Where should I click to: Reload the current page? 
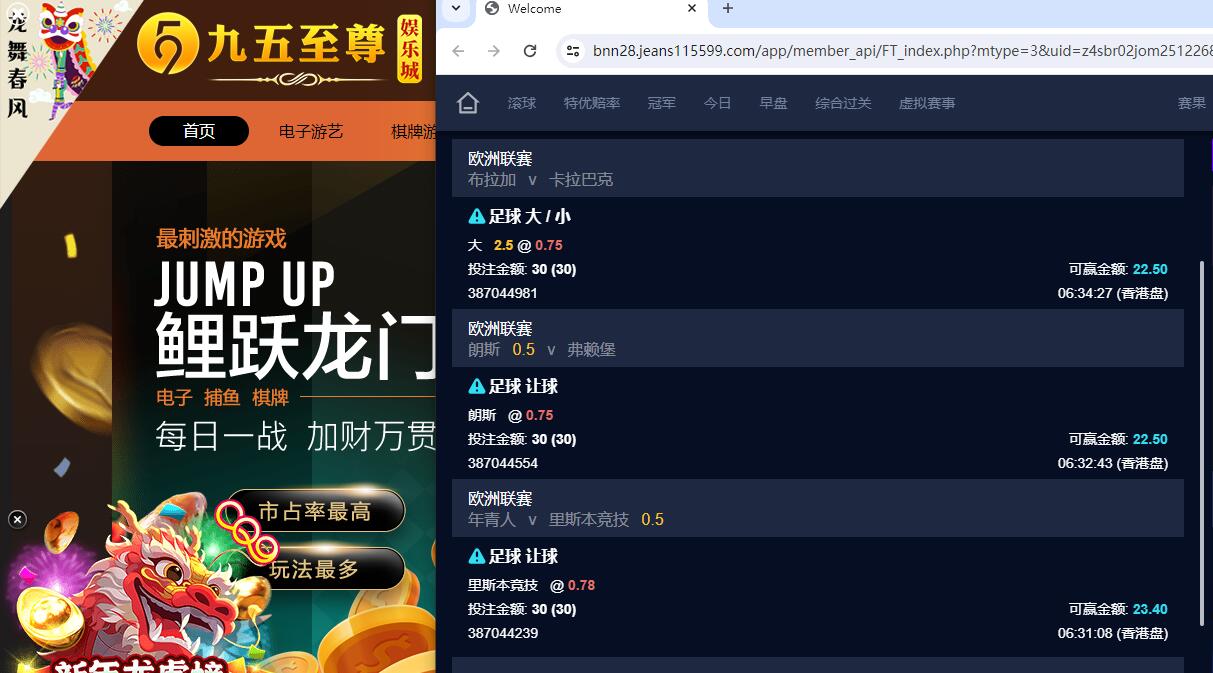pyautogui.click(x=530, y=51)
